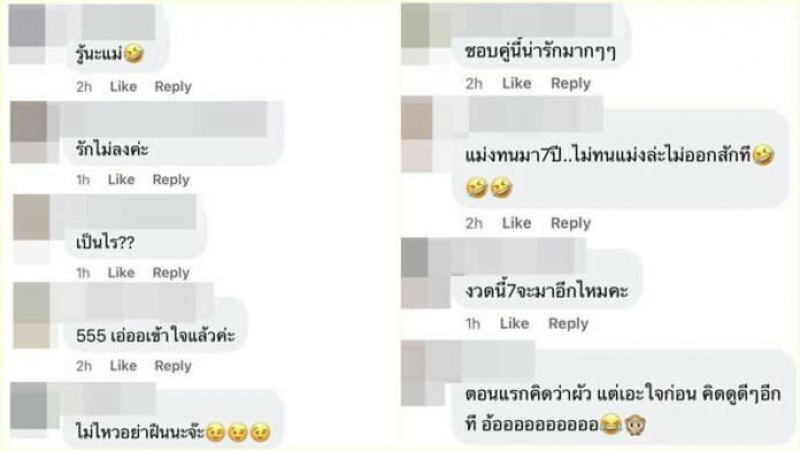
Task: Reply to the comment "ชอบคู่นี้น่ารักมากๆๆ"
Action: point(570,83)
